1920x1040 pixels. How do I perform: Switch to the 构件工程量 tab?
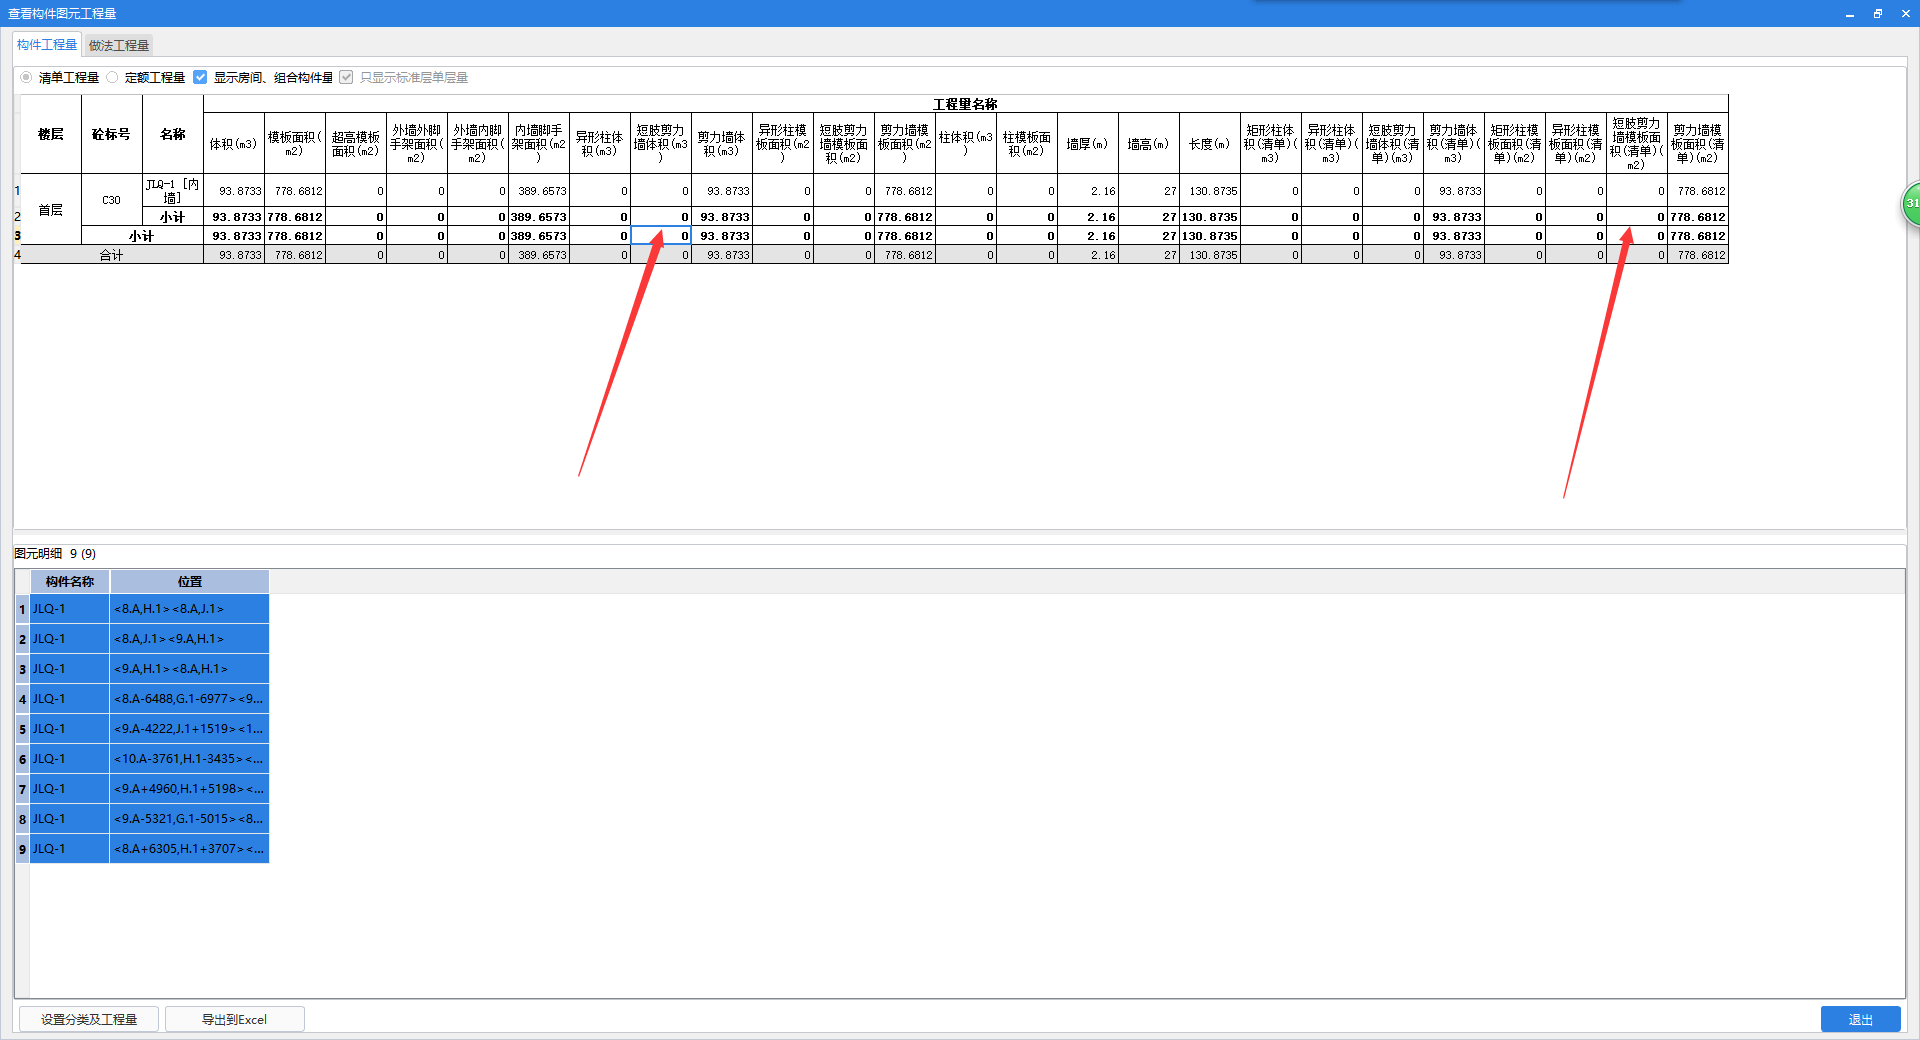pyautogui.click(x=47, y=45)
